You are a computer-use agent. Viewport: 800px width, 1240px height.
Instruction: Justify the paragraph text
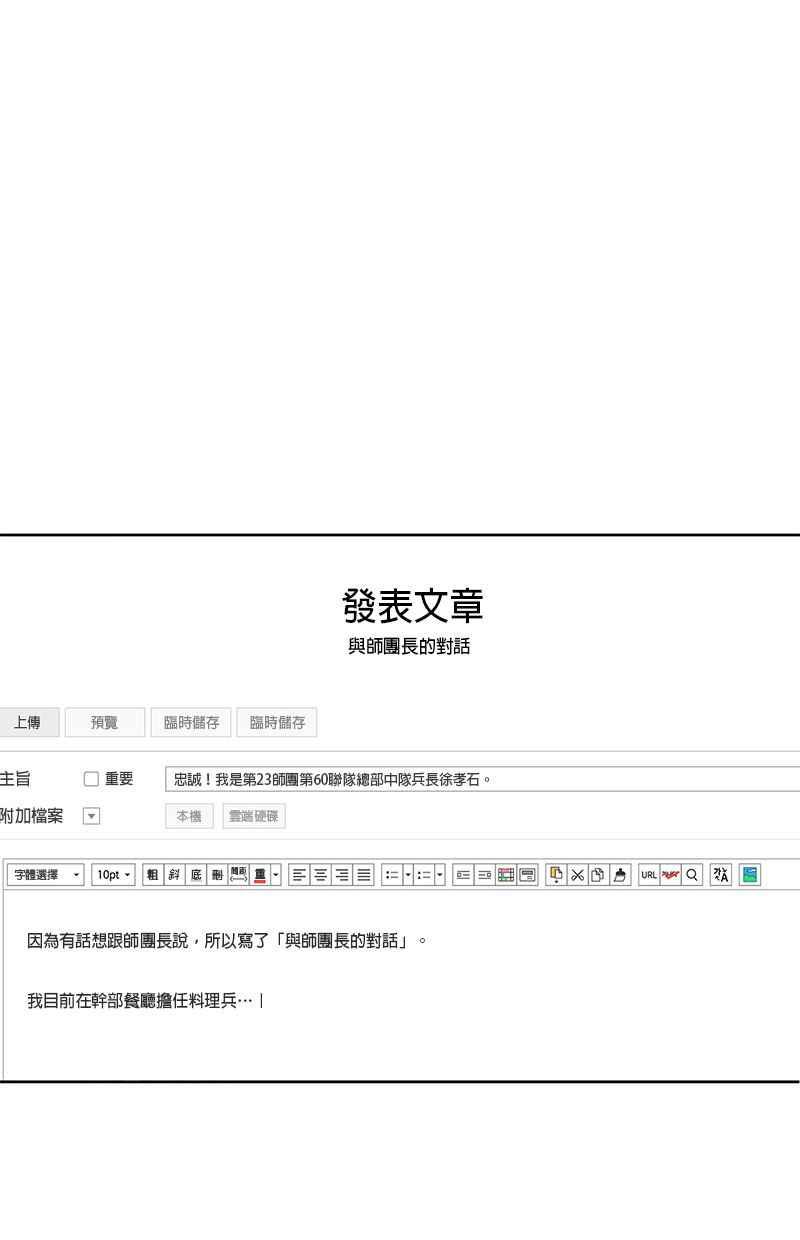click(x=365, y=875)
